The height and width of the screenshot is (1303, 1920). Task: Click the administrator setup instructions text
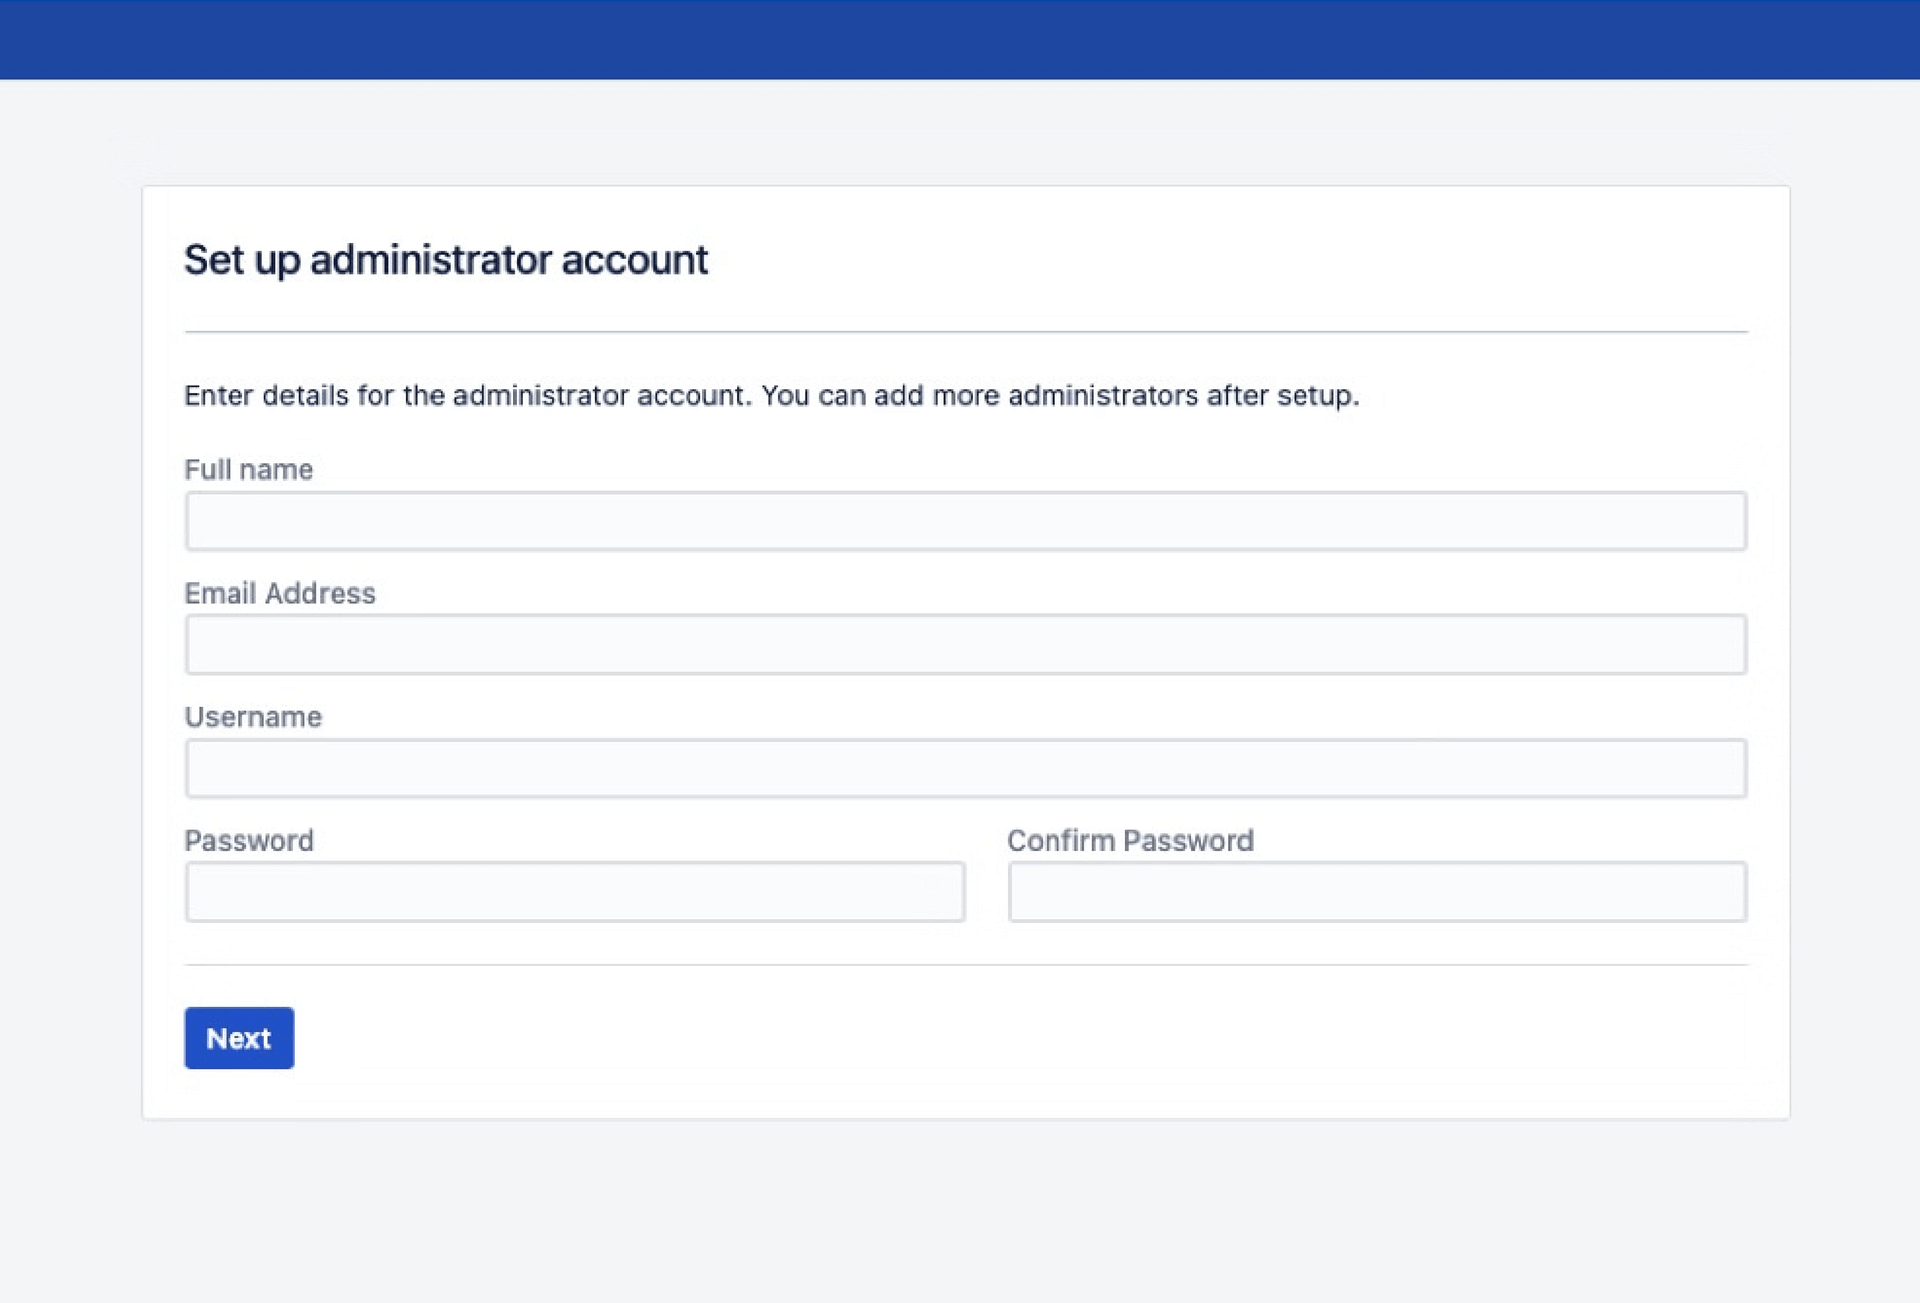(x=771, y=395)
